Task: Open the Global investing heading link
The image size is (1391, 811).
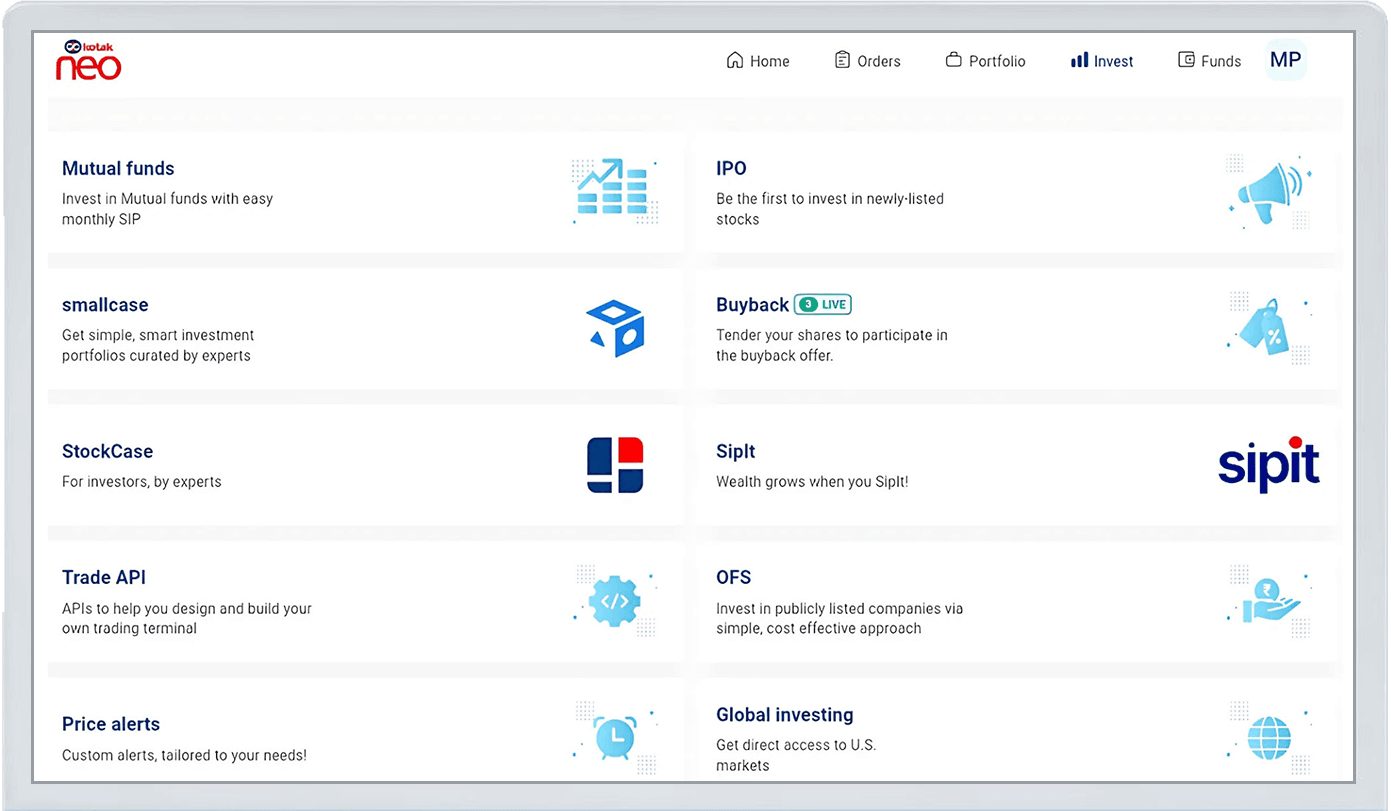Action: point(784,715)
